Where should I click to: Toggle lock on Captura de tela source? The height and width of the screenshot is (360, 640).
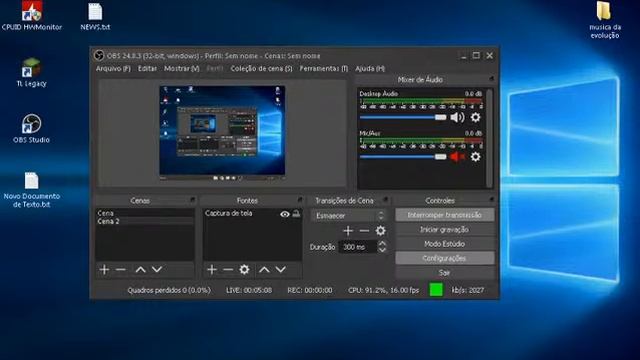tap(296, 214)
